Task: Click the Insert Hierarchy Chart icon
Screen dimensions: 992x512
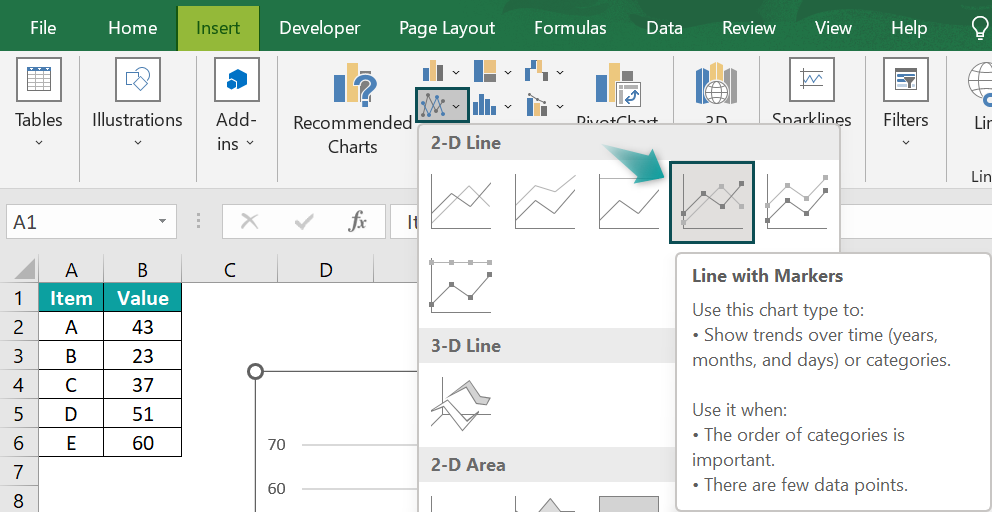Action: pyautogui.click(x=485, y=72)
